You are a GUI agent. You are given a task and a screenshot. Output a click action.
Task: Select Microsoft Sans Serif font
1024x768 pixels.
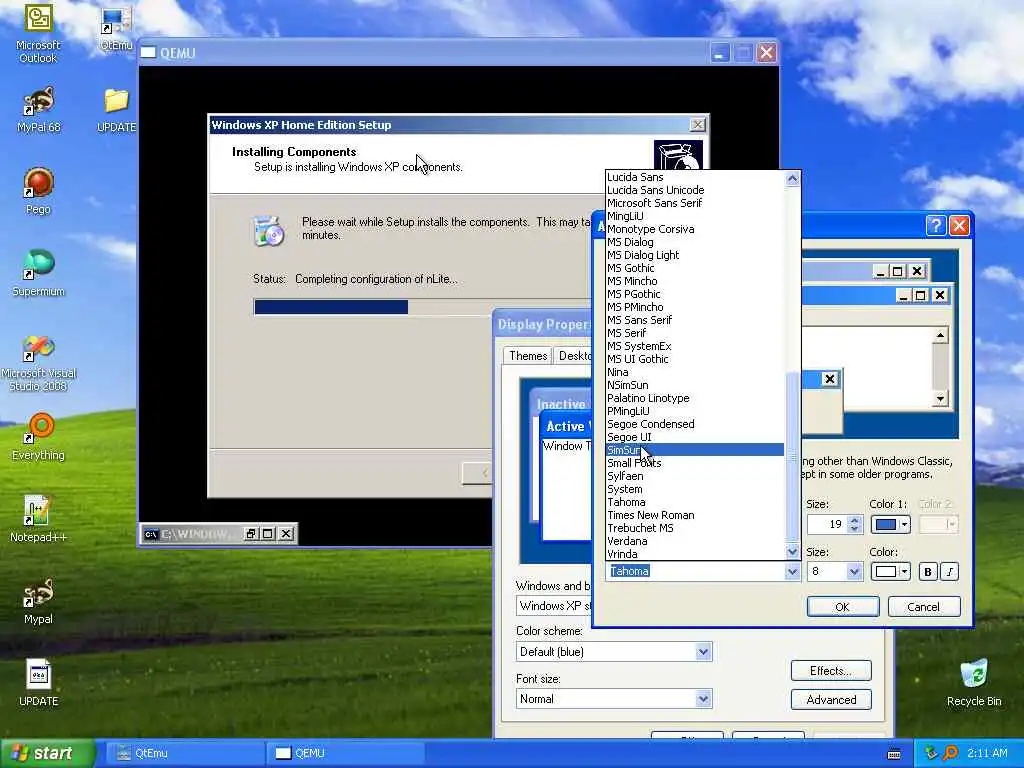click(x=695, y=203)
